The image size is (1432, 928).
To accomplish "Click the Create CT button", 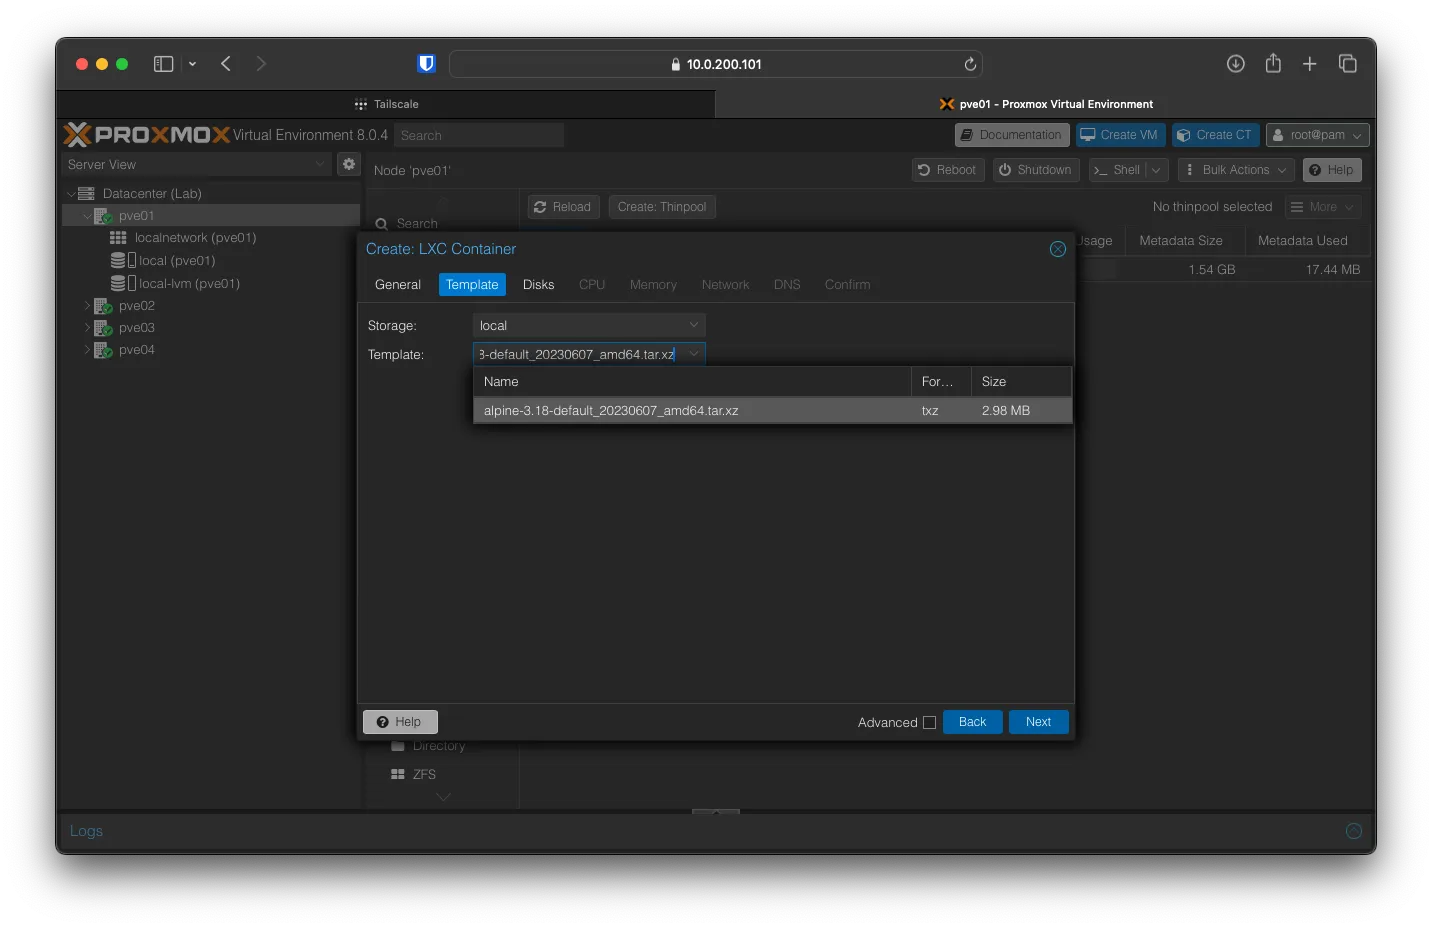I will point(1215,135).
